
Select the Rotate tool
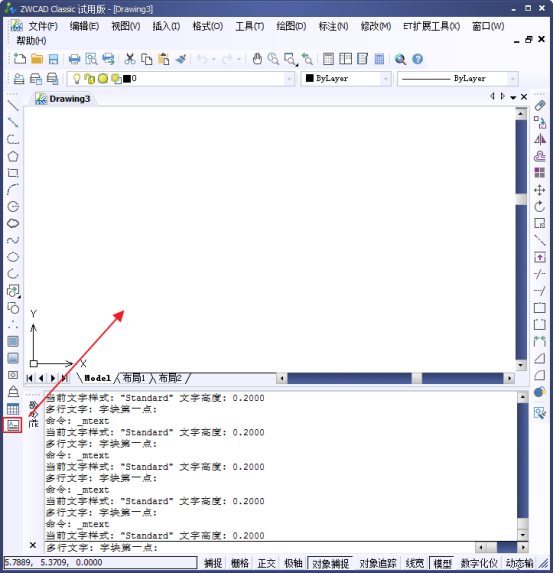click(540, 206)
